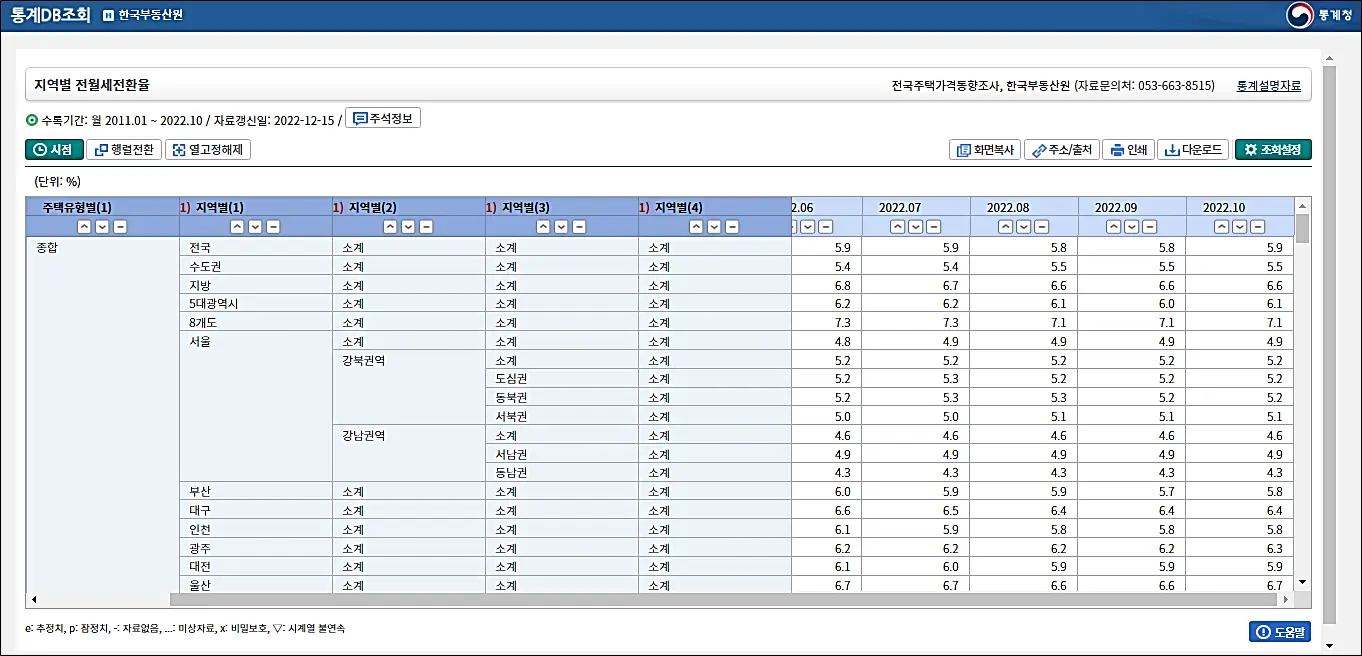
Task: Sort 2022.09 column ascending
Action: [x=1113, y=227]
